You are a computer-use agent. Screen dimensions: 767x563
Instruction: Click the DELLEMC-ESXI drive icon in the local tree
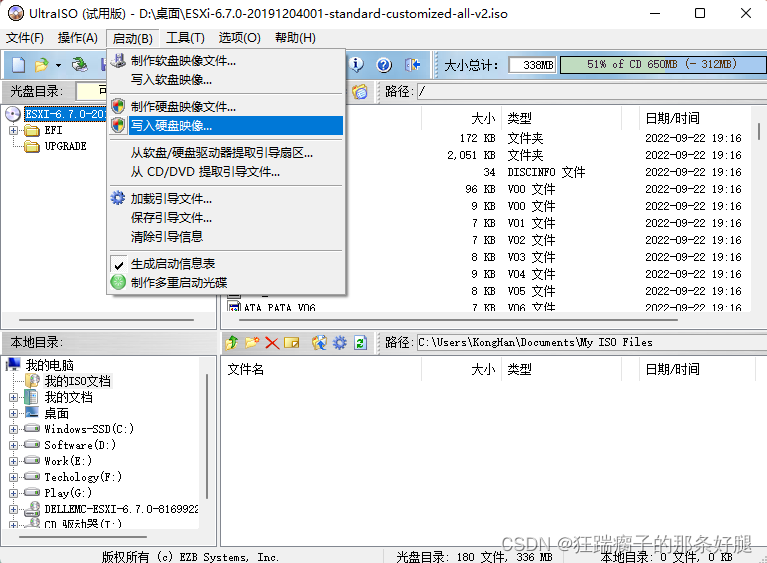click(32, 509)
